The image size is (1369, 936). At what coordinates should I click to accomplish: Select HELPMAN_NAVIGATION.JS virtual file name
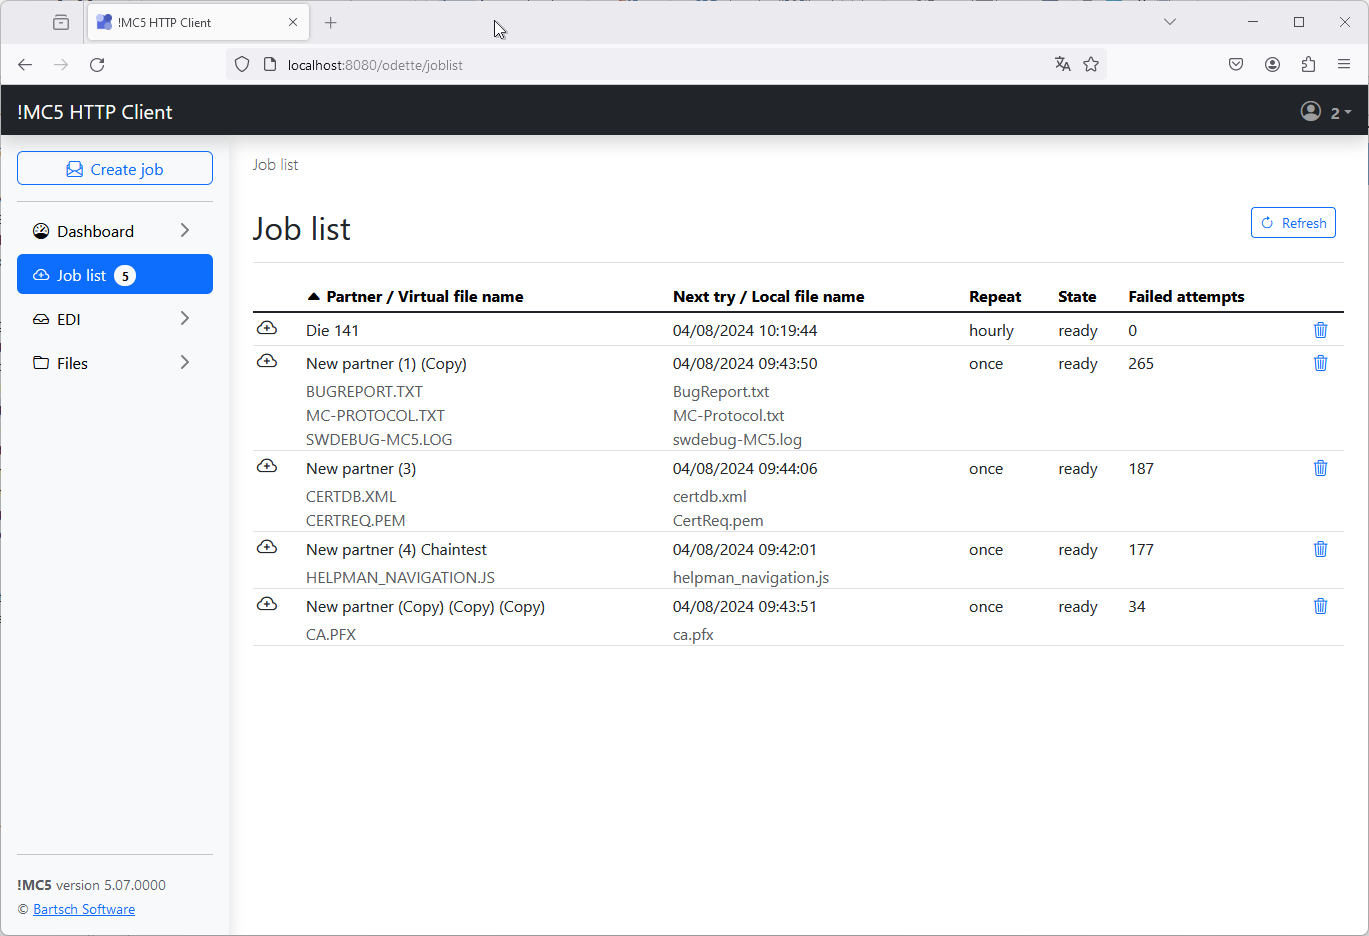(400, 577)
